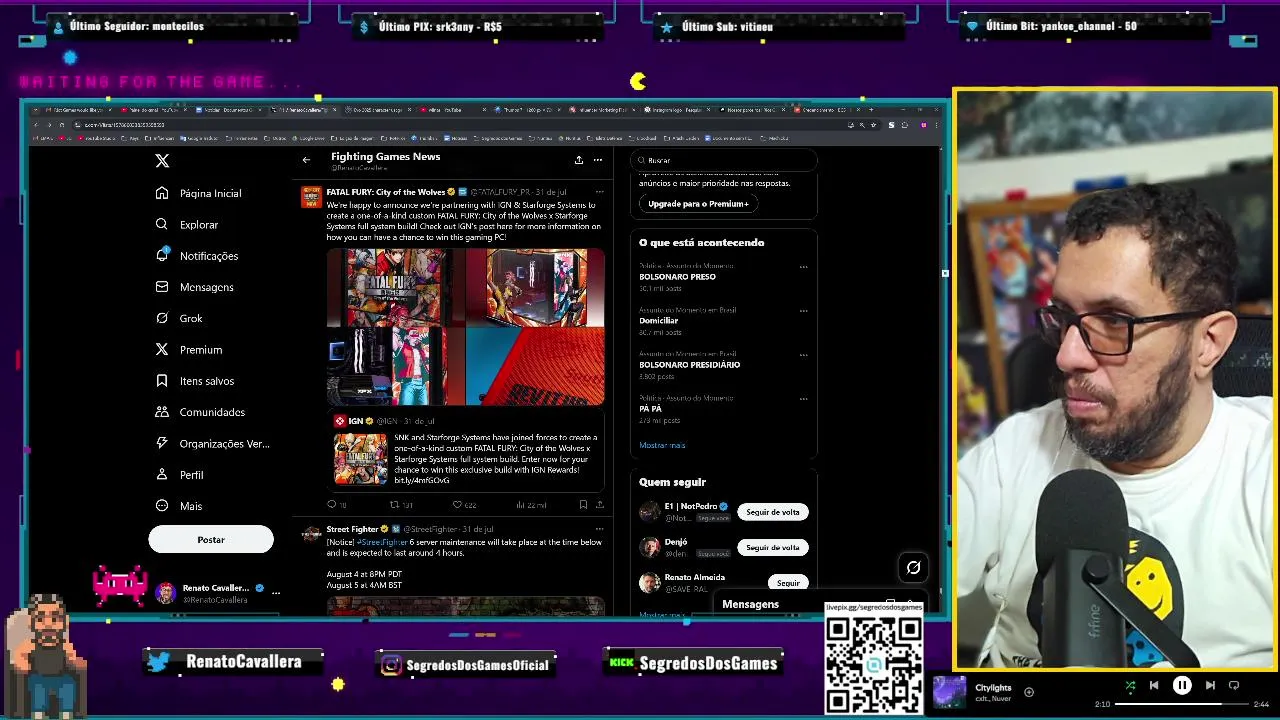Open Mensagens in the sidebar

click(x=195, y=287)
